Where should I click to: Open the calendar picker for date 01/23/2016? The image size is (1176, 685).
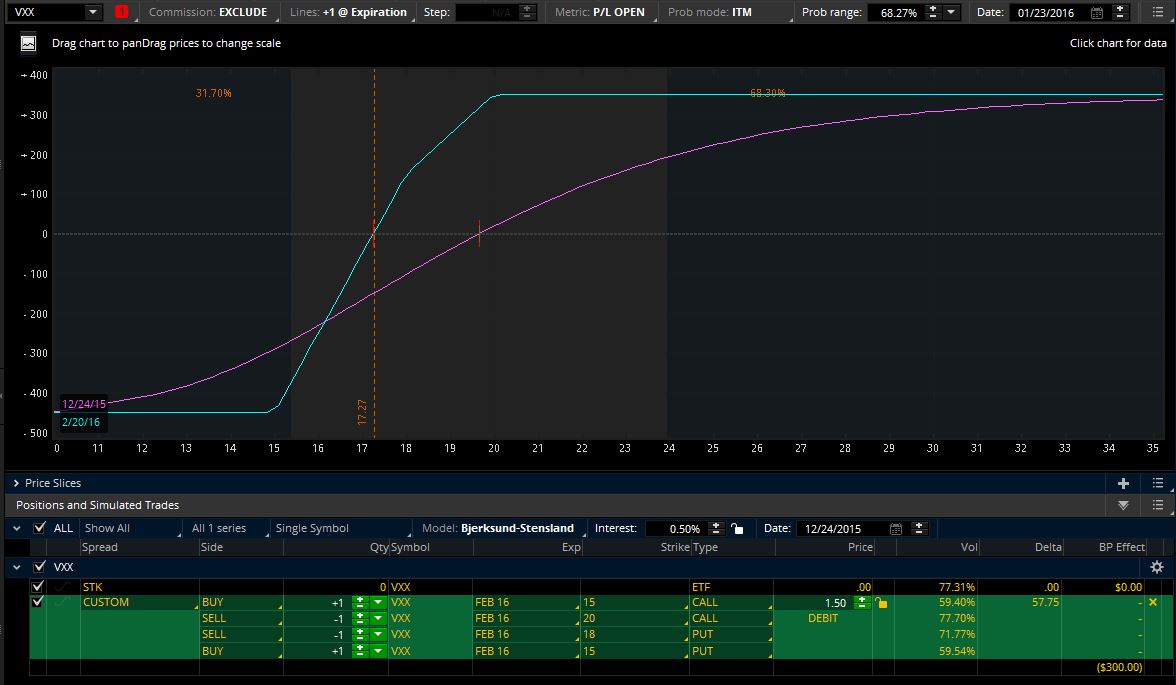click(x=1096, y=13)
